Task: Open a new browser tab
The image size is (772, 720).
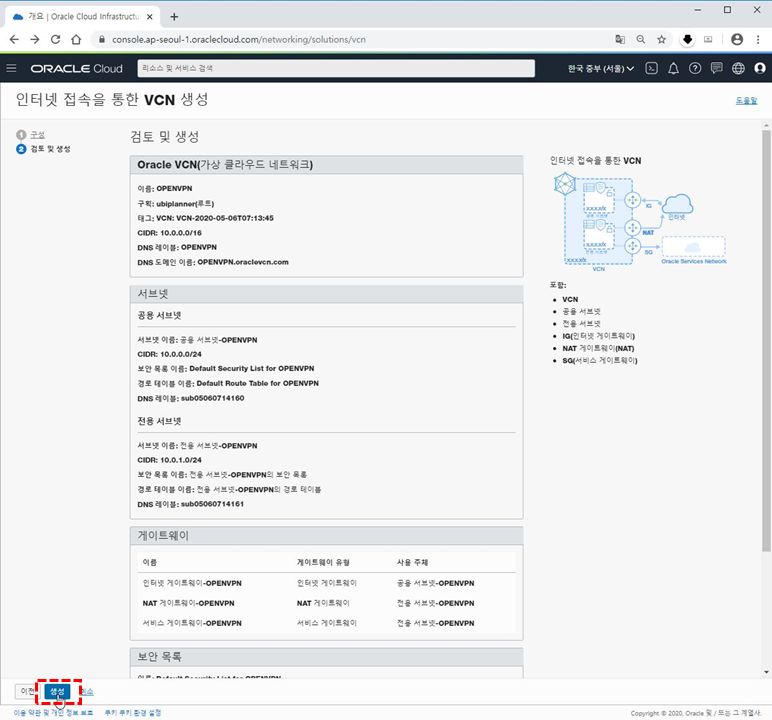Action: pyautogui.click(x=174, y=17)
